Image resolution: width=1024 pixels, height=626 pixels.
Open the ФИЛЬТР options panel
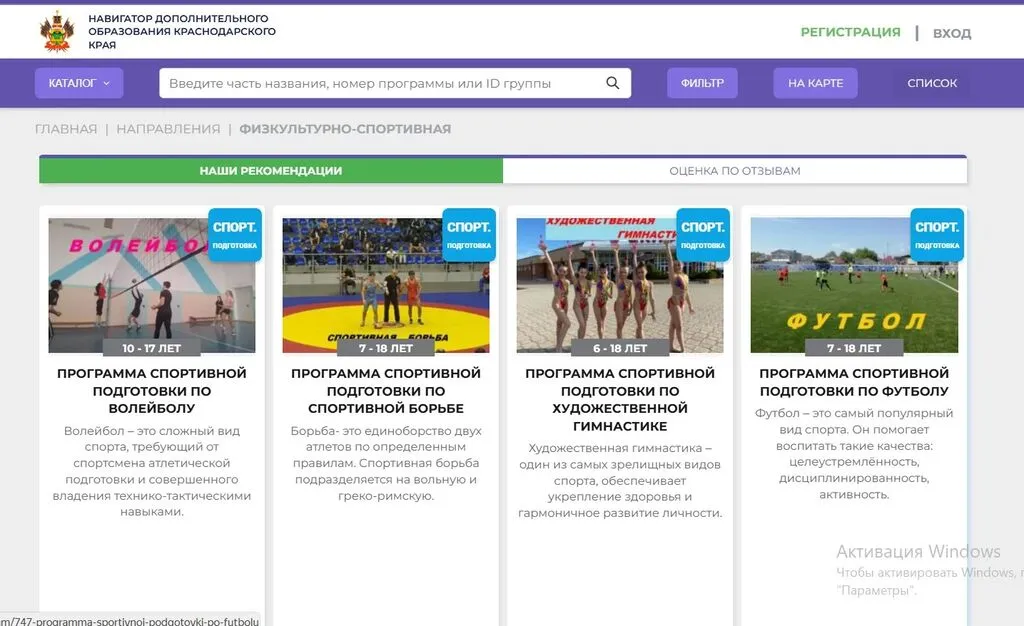click(x=702, y=83)
